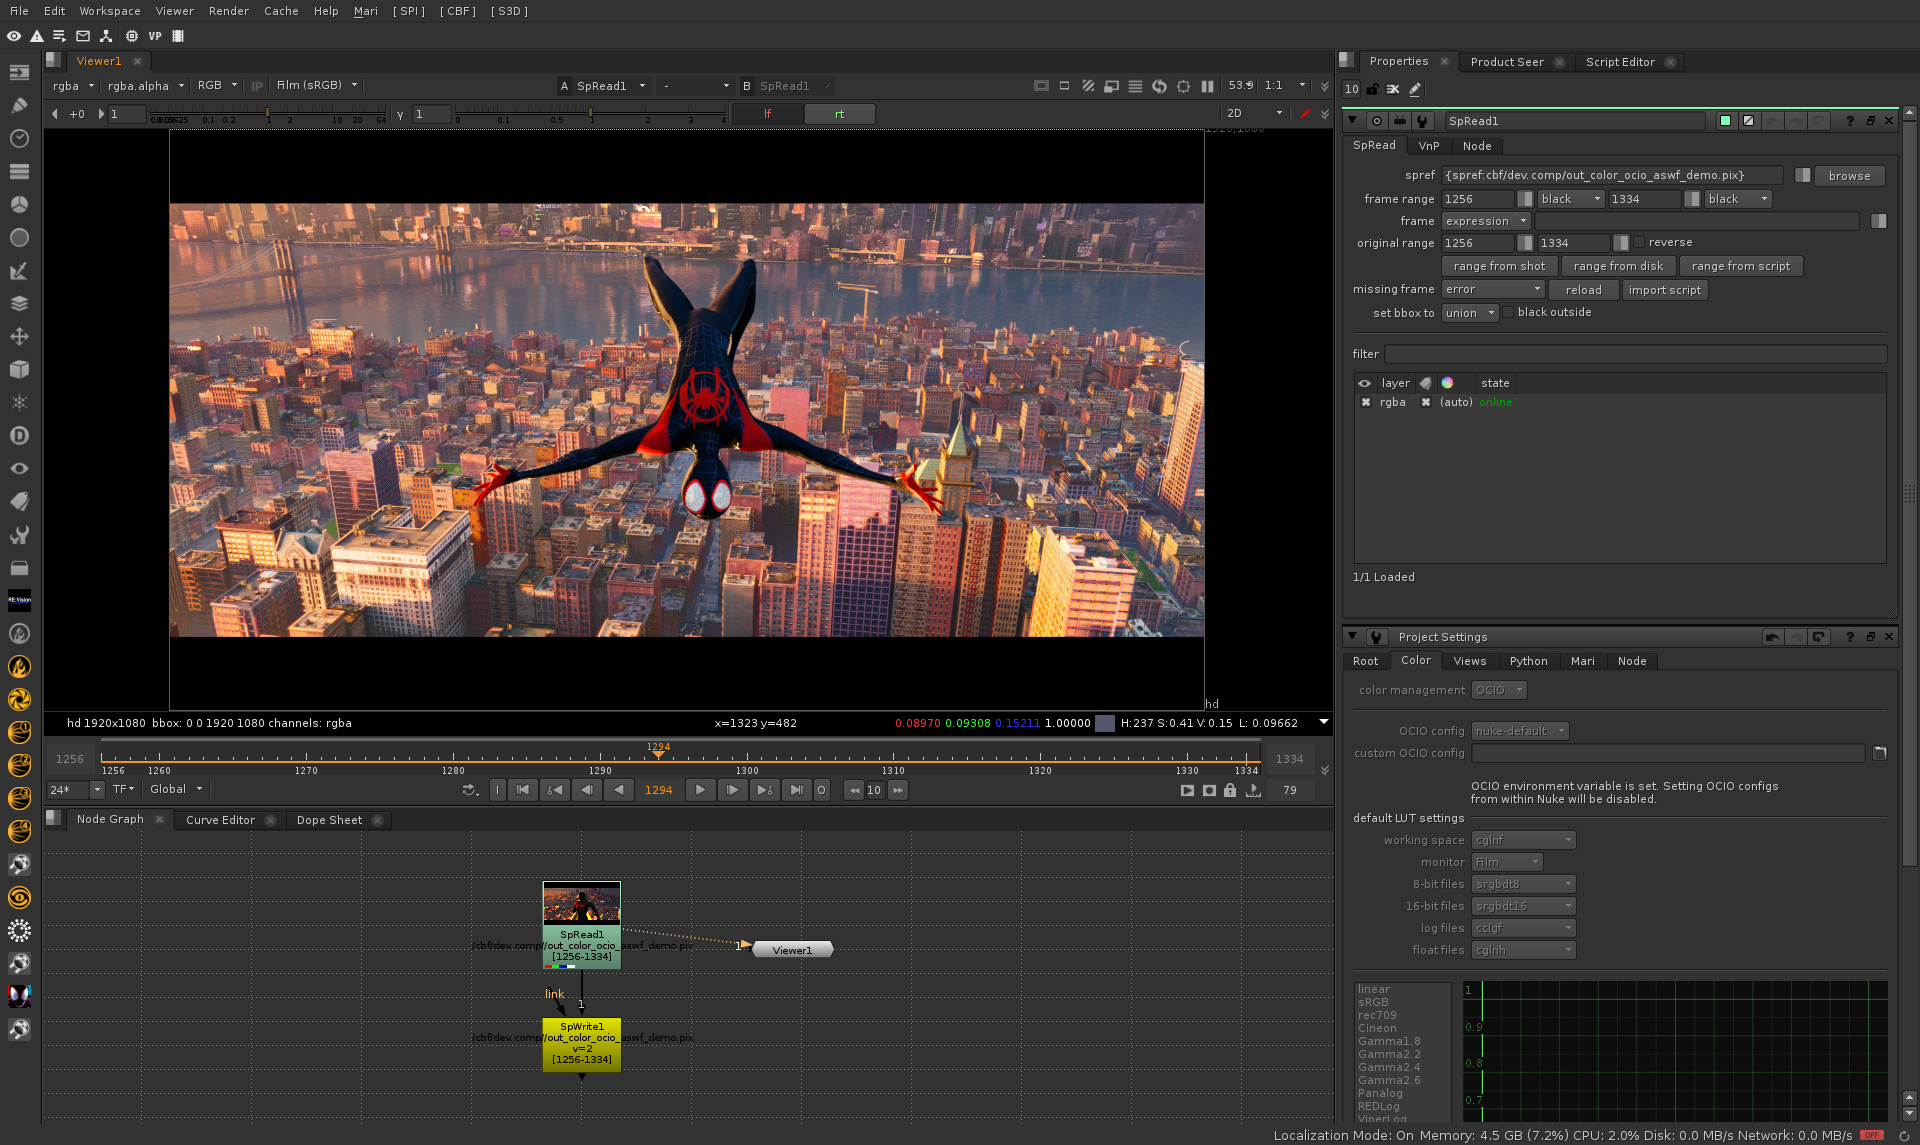Open the rgba.alpha channel dropdown

point(146,86)
